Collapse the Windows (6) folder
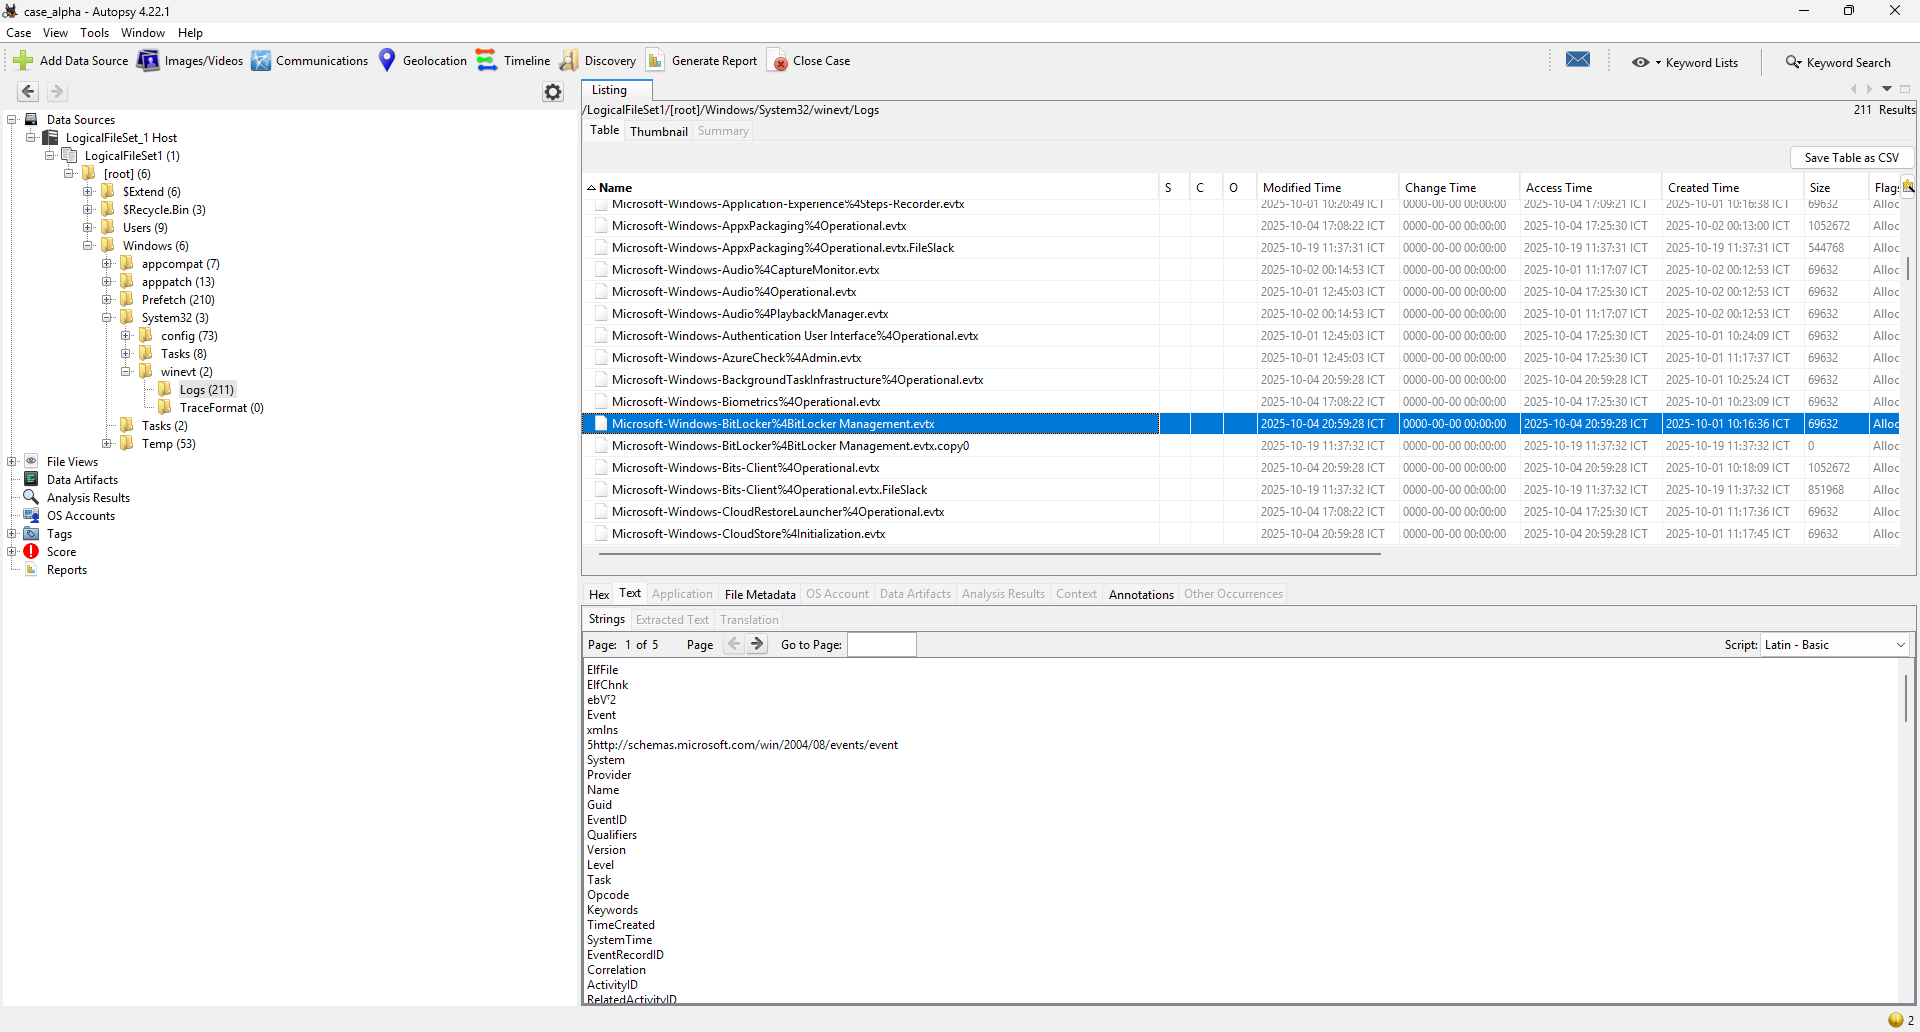Screen dimensions: 1920x1032 tap(88, 246)
